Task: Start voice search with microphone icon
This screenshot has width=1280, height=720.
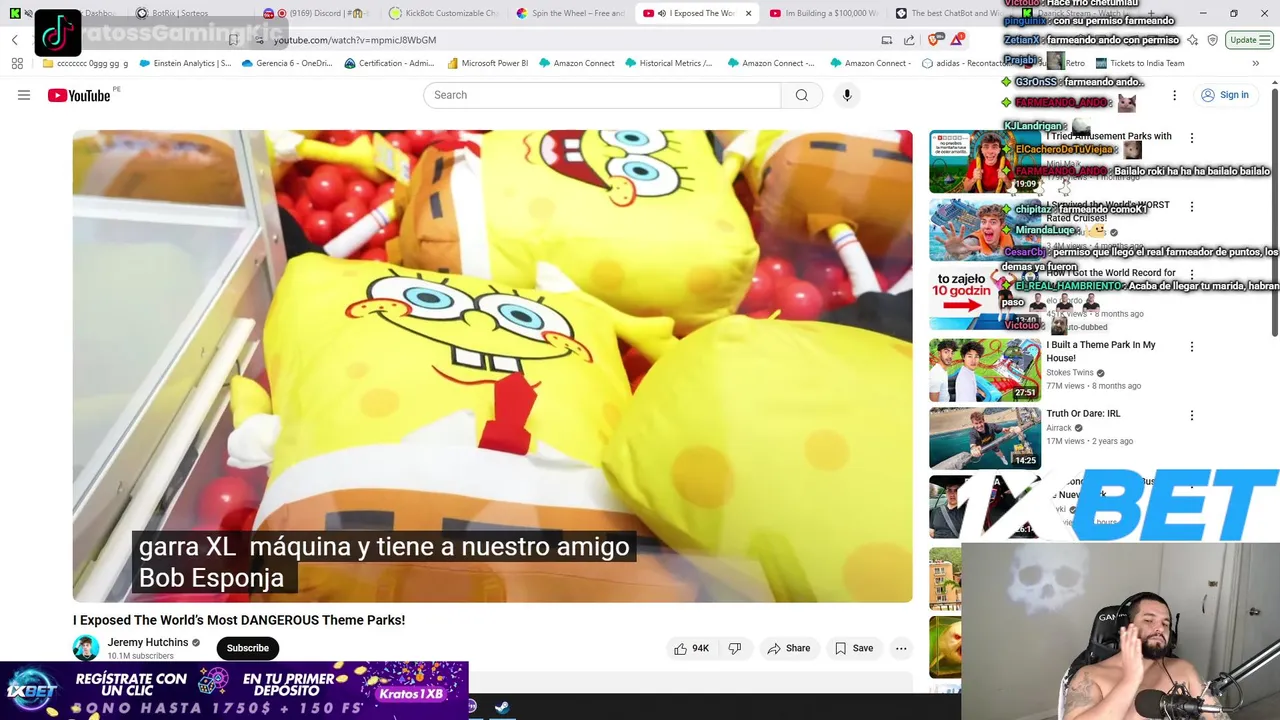Action: pos(847,95)
